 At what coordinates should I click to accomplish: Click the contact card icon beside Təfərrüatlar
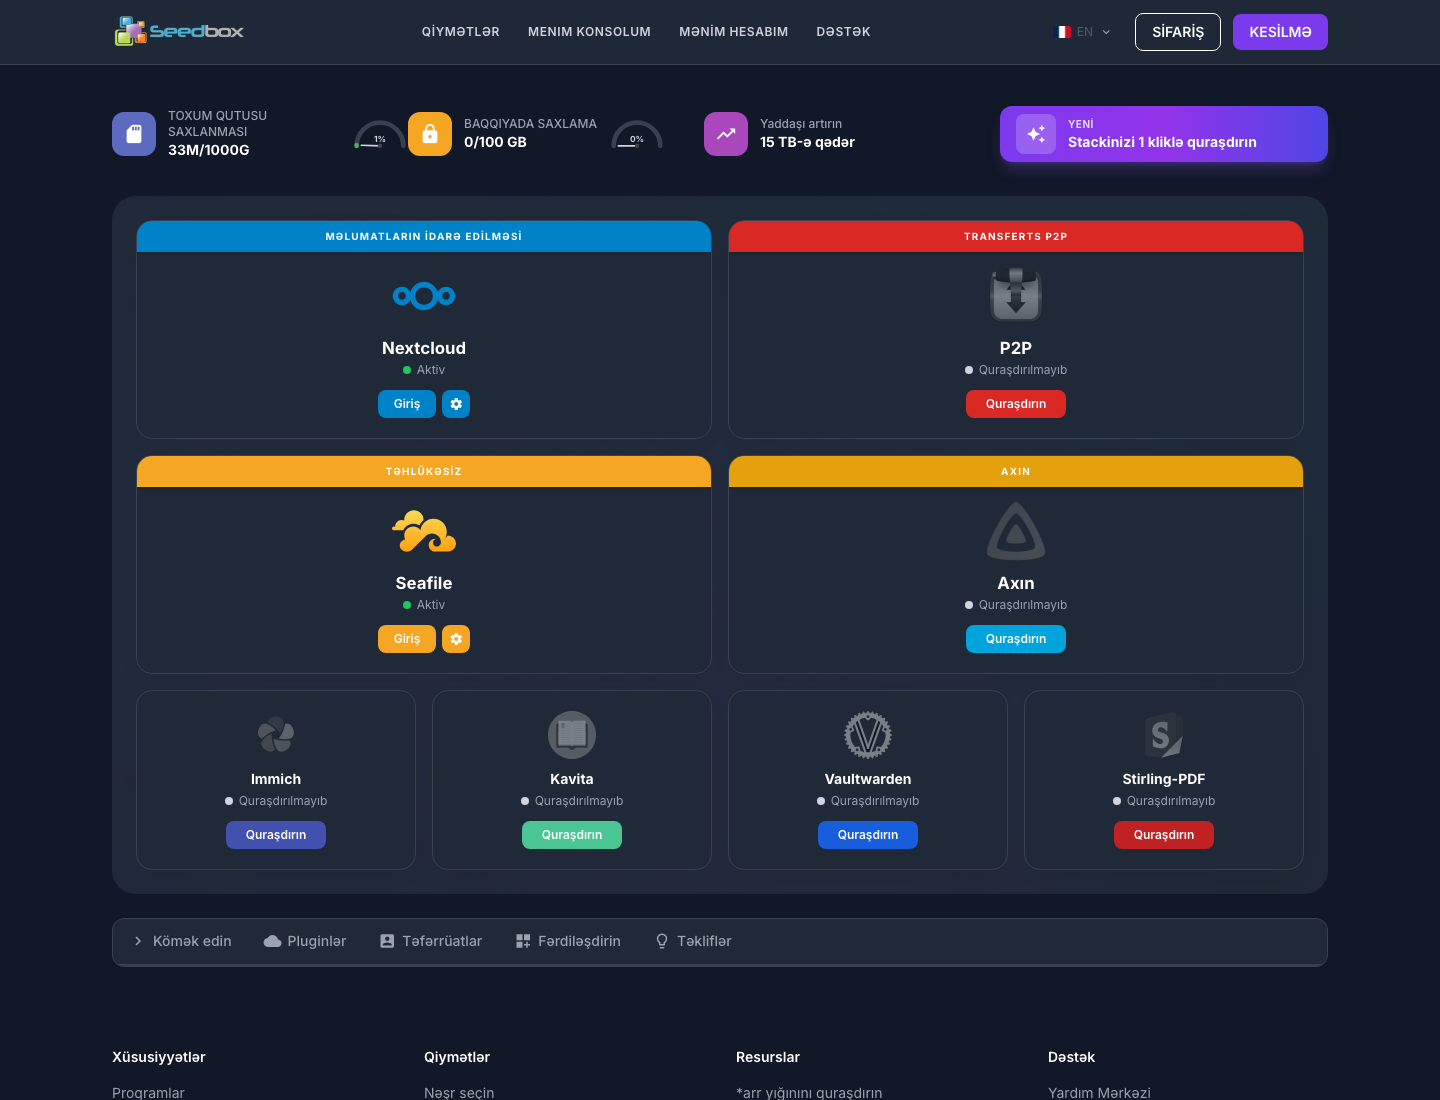(387, 941)
